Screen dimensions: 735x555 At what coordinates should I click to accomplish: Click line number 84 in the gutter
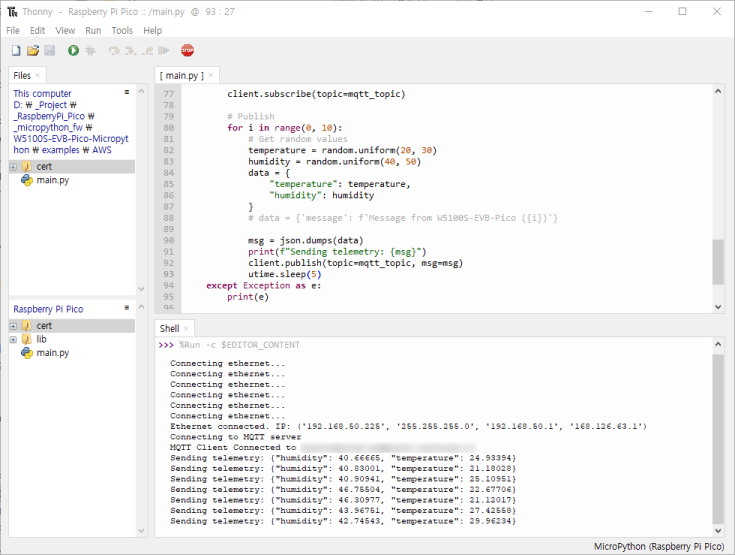[x=168, y=173]
